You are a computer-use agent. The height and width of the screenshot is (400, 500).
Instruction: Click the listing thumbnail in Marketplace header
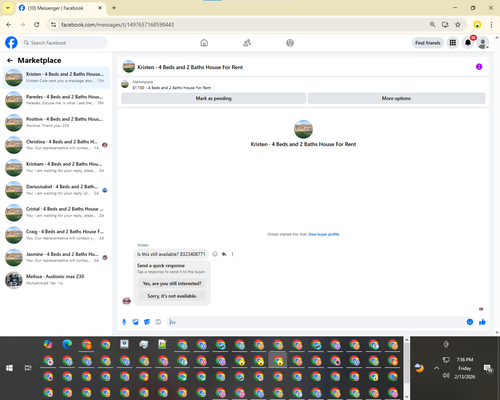[x=125, y=85]
